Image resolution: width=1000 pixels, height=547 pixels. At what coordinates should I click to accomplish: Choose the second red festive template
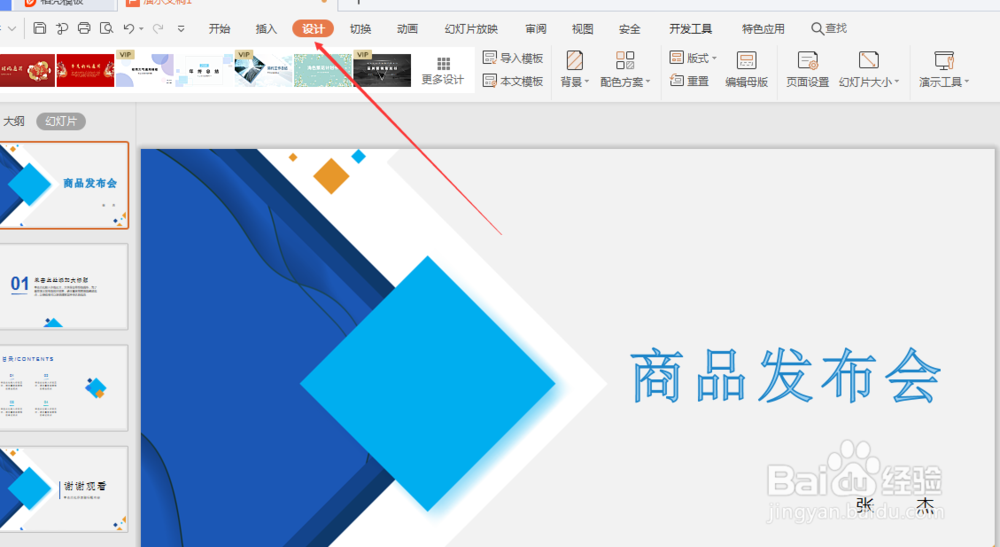tap(85, 70)
